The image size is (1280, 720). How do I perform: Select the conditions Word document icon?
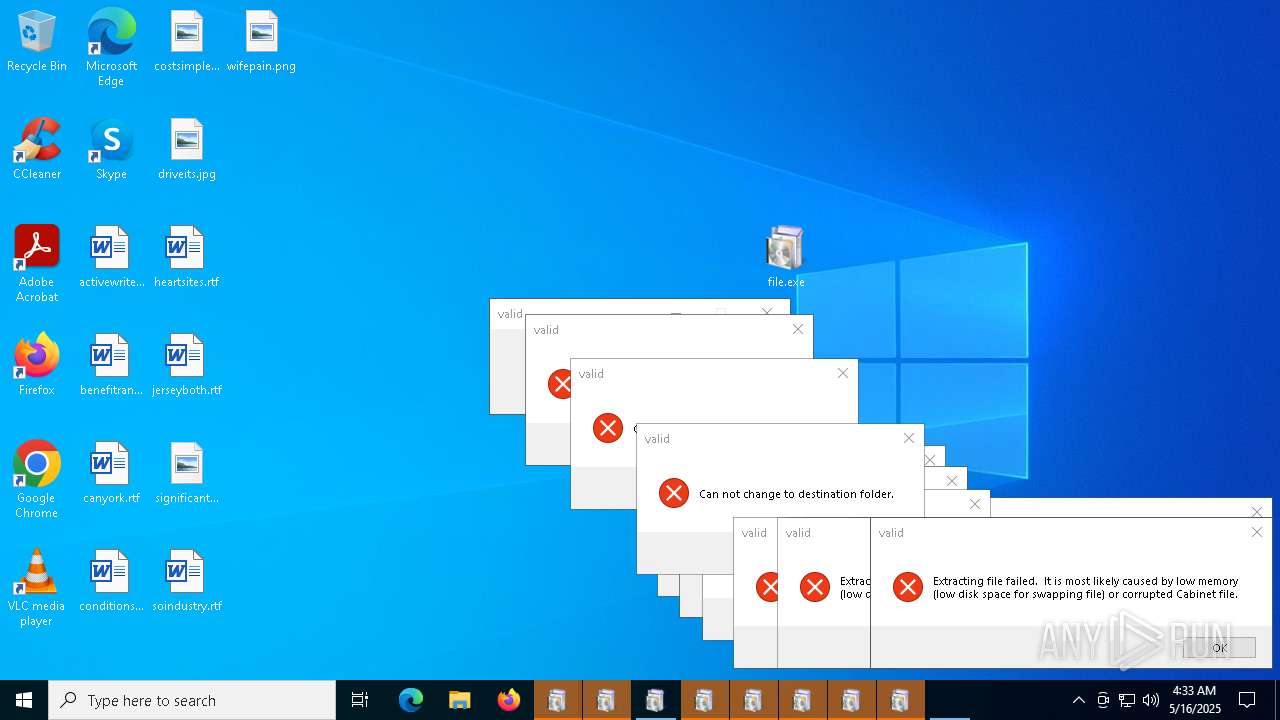click(111, 582)
